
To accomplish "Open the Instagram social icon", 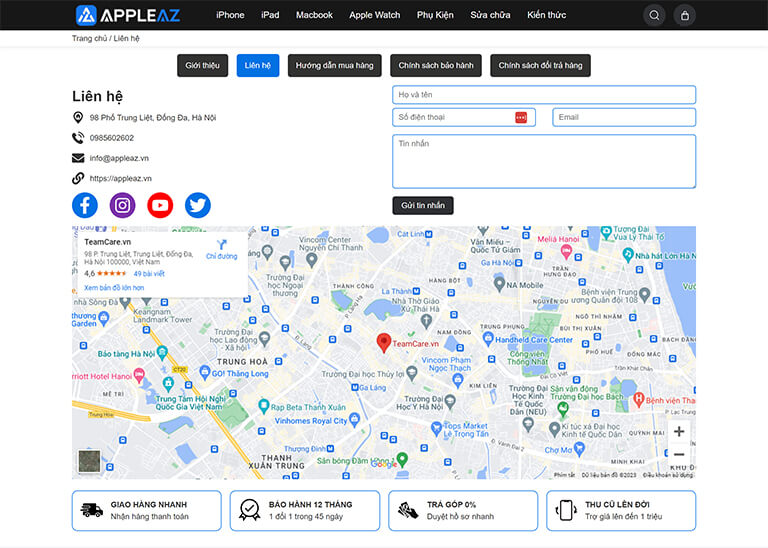I will 122,205.
